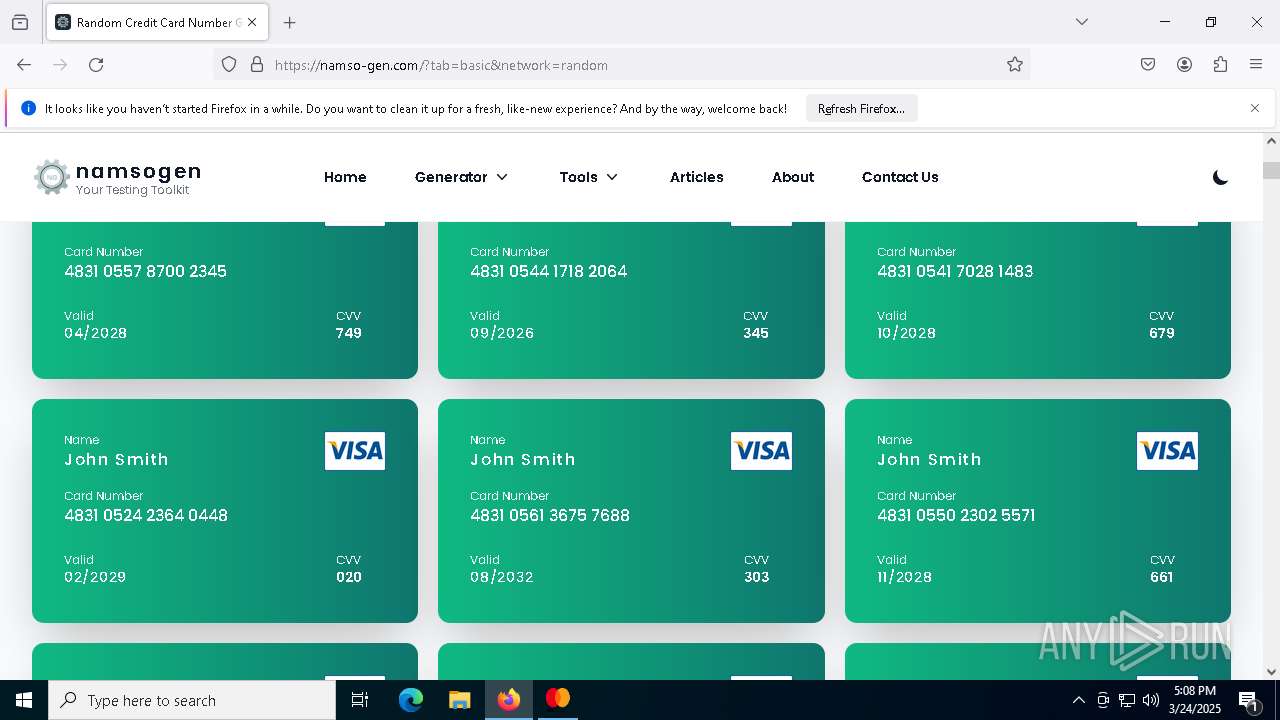Click valid date 02/2029
Image resolution: width=1280 pixels, height=720 pixels.
tap(95, 577)
